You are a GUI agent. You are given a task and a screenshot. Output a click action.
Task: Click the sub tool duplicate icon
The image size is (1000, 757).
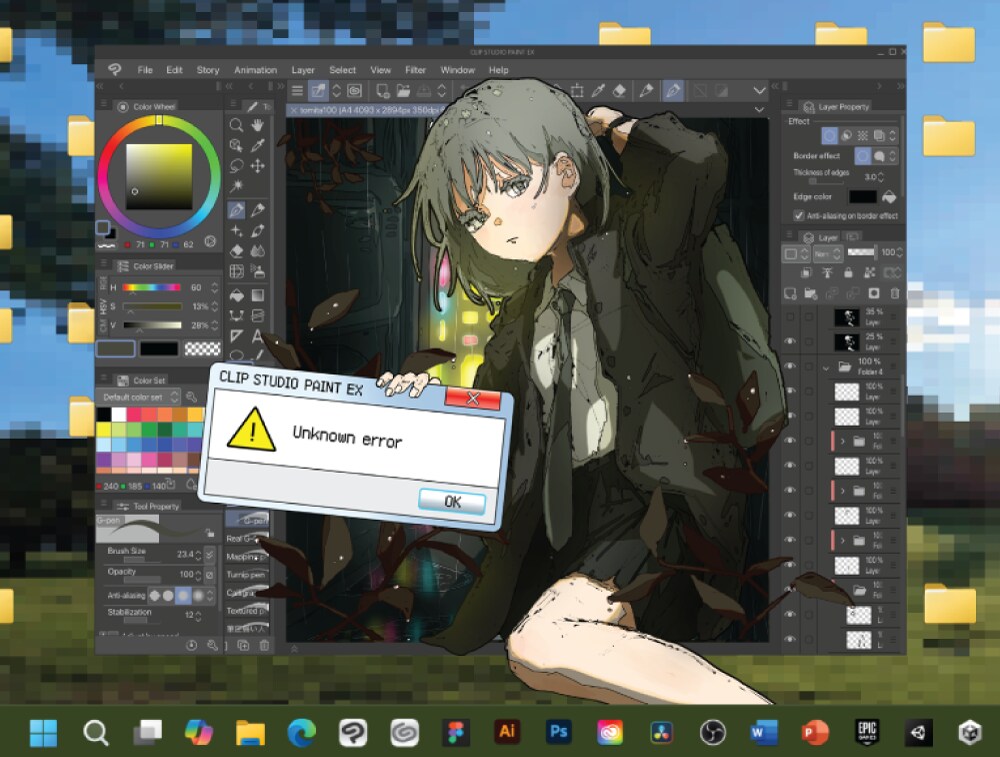pos(243,646)
